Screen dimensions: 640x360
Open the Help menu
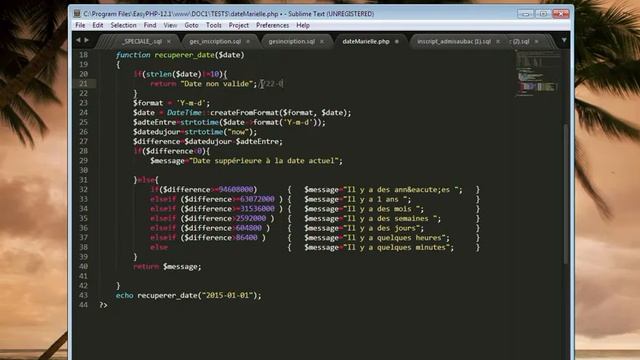302,25
